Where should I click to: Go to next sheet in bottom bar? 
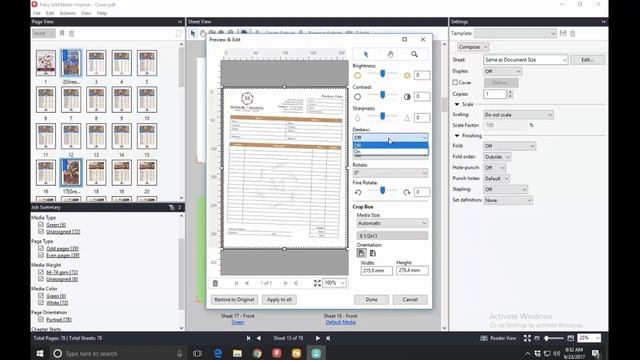coord(318,338)
